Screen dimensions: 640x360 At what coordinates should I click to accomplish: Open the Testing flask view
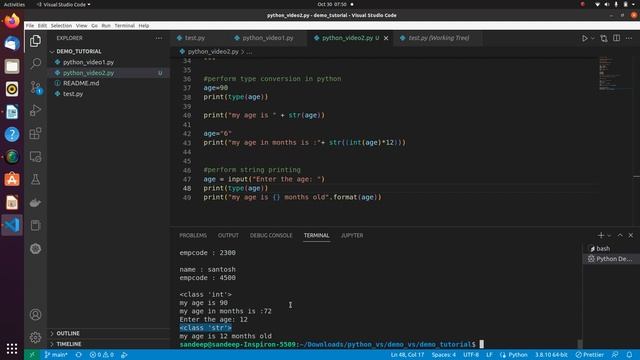point(36,180)
